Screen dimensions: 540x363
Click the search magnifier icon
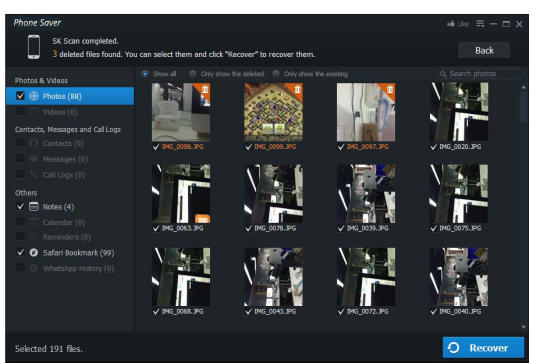[443, 74]
